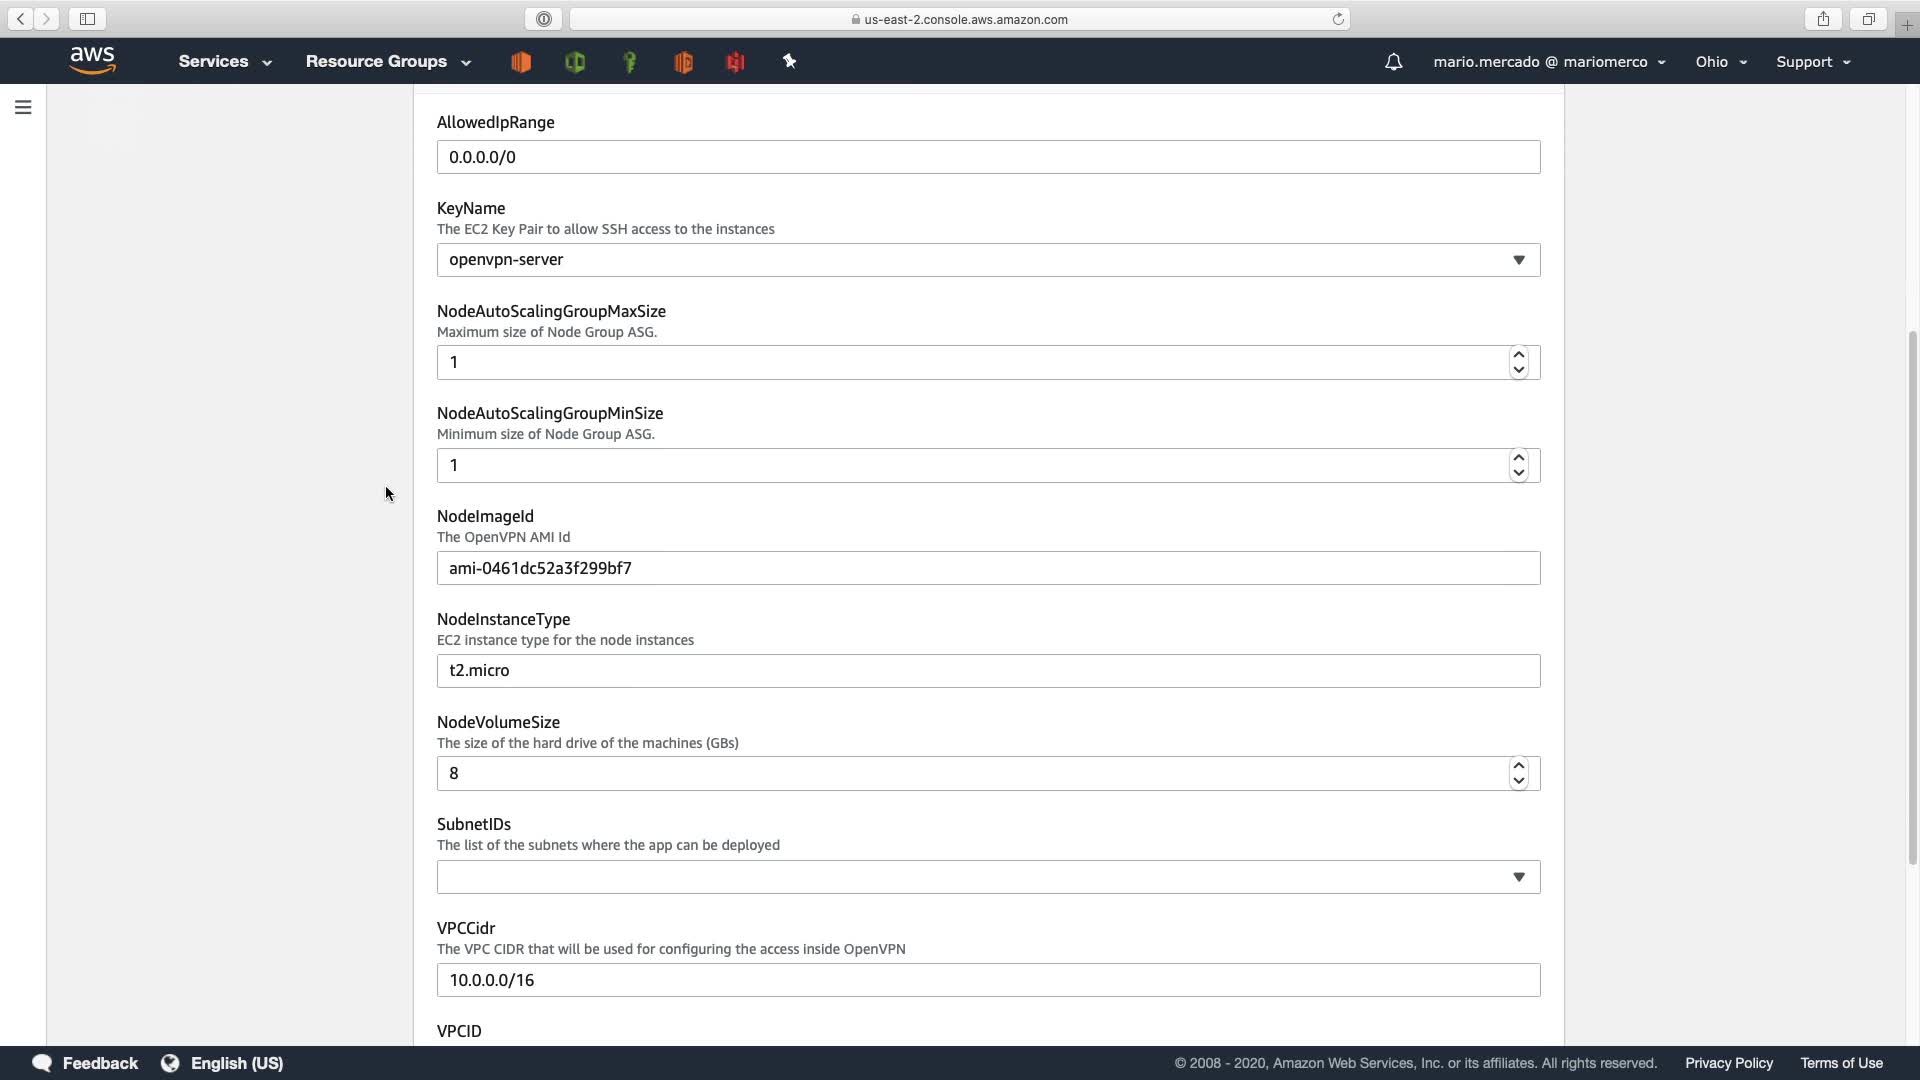1920x1080 pixels.
Task: Click the AllowedIpRange input field
Action: [988, 157]
